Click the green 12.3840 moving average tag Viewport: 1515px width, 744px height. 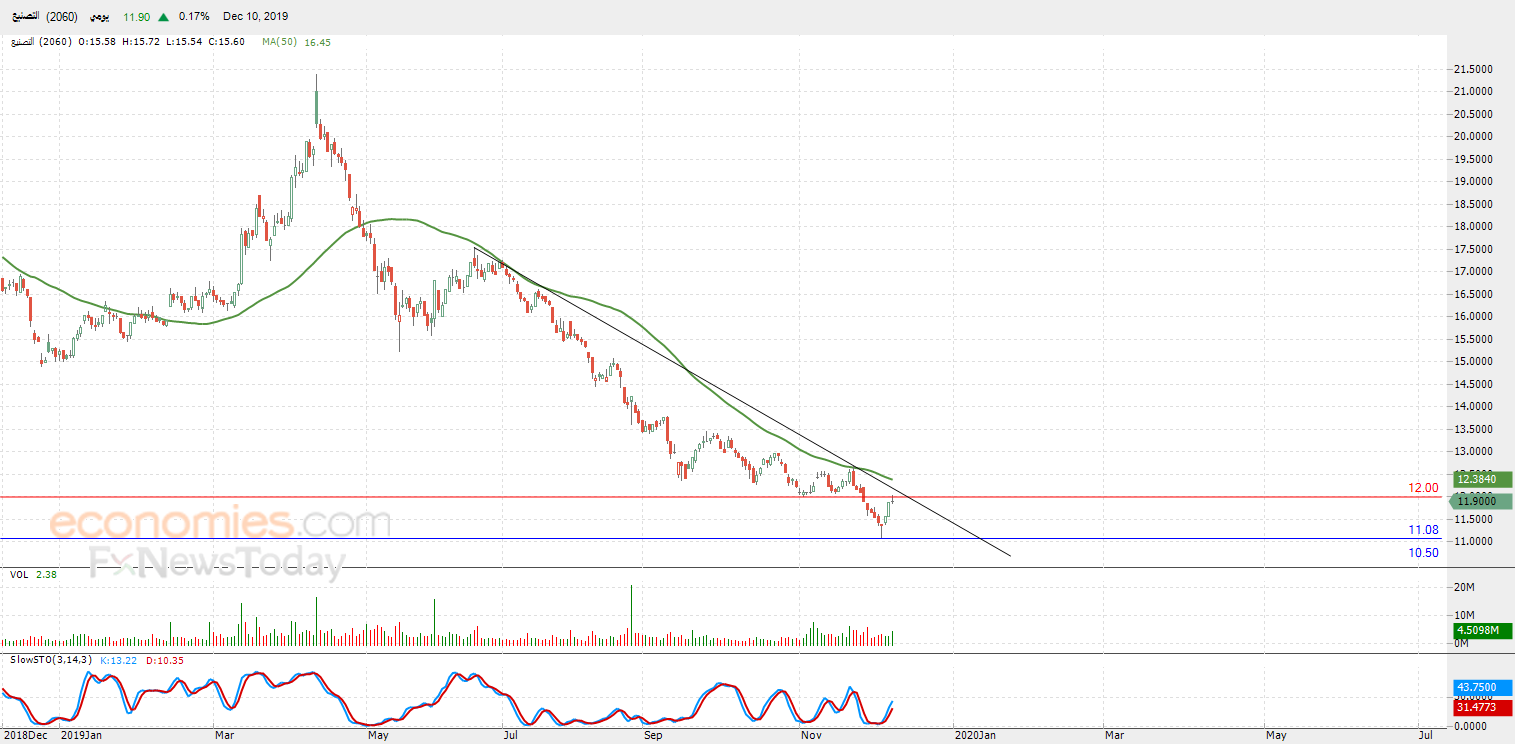pos(1482,480)
